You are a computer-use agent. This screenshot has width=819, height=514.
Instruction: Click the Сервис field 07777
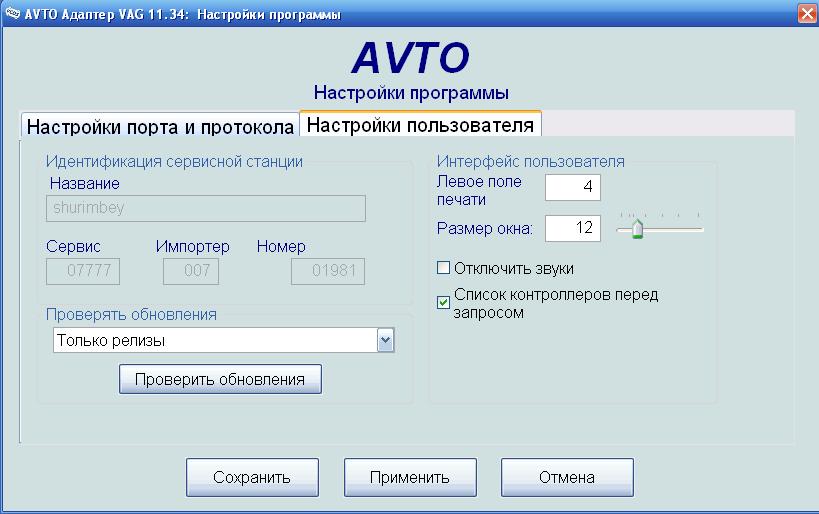click(x=83, y=271)
